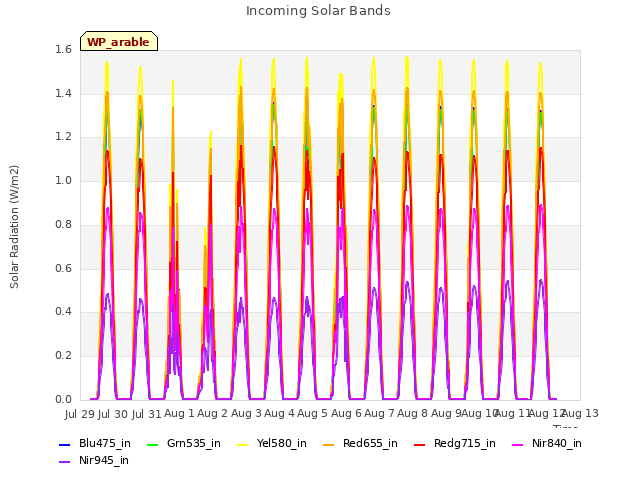Viewport: 640px width, 480px height.
Task: Click the magenta Nir840_in legend color marker
Action: click(518, 444)
